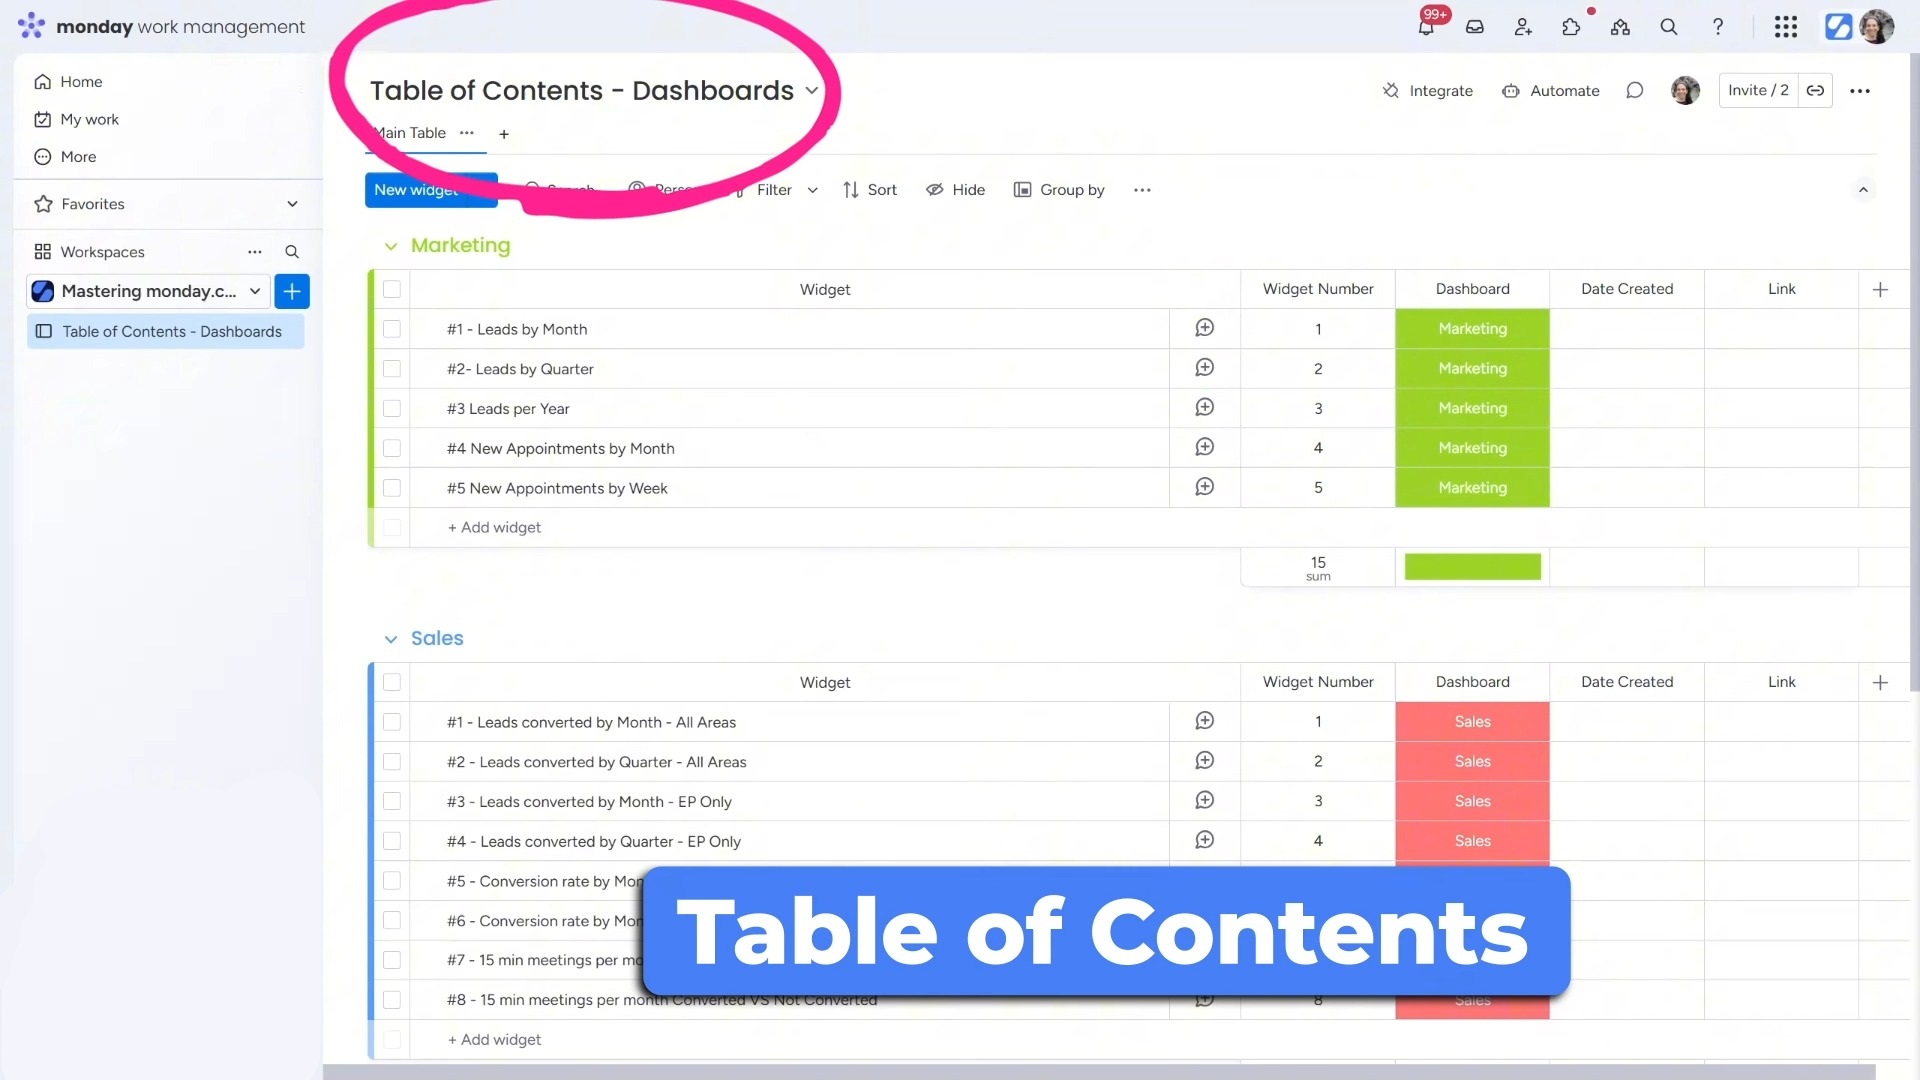Open the inbox tray icon
Viewport: 1920px width, 1080px height.
(1475, 27)
